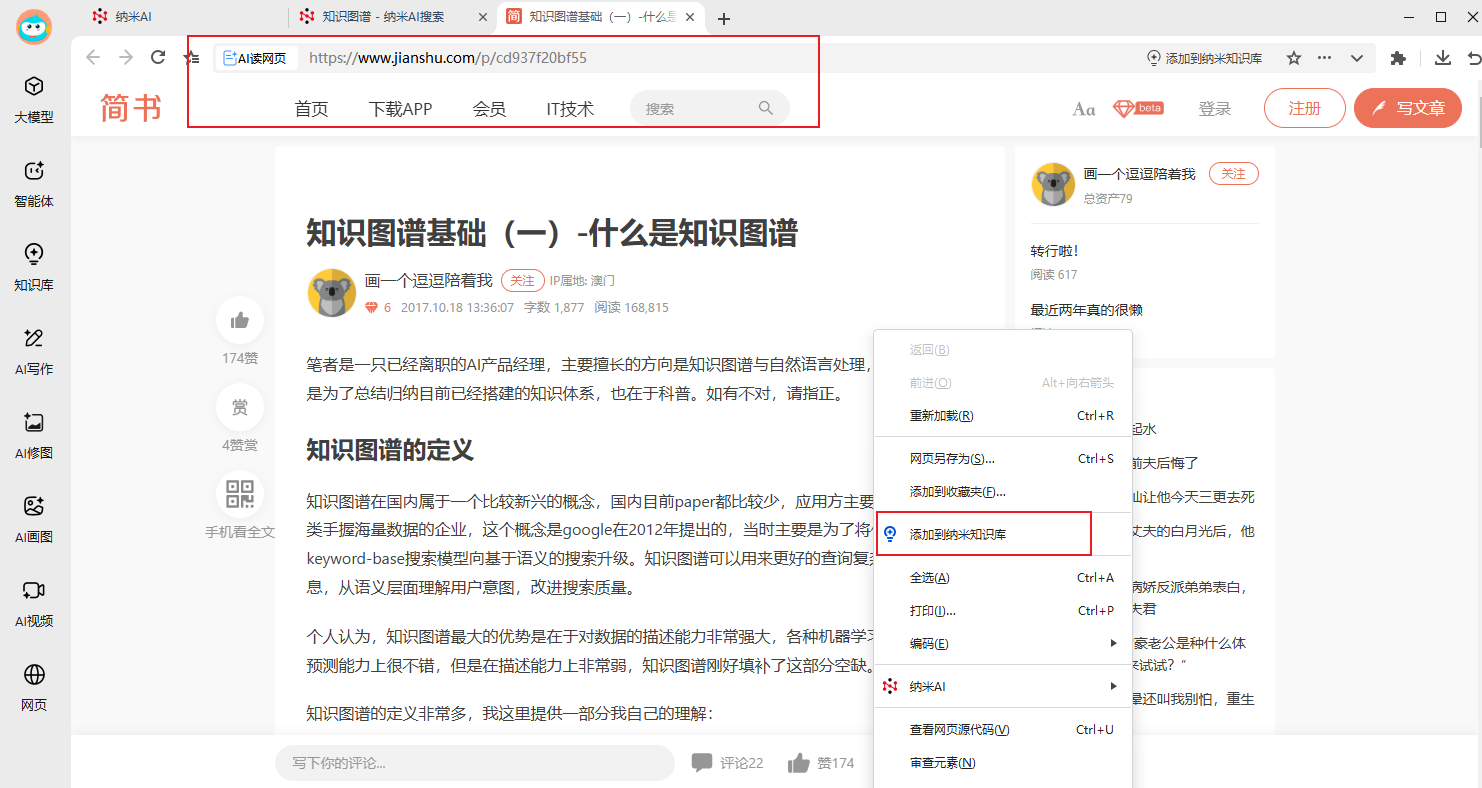Viewport: 1482px width, 788px height.
Task: Reload the page with the refresh icon
Action: 158,58
